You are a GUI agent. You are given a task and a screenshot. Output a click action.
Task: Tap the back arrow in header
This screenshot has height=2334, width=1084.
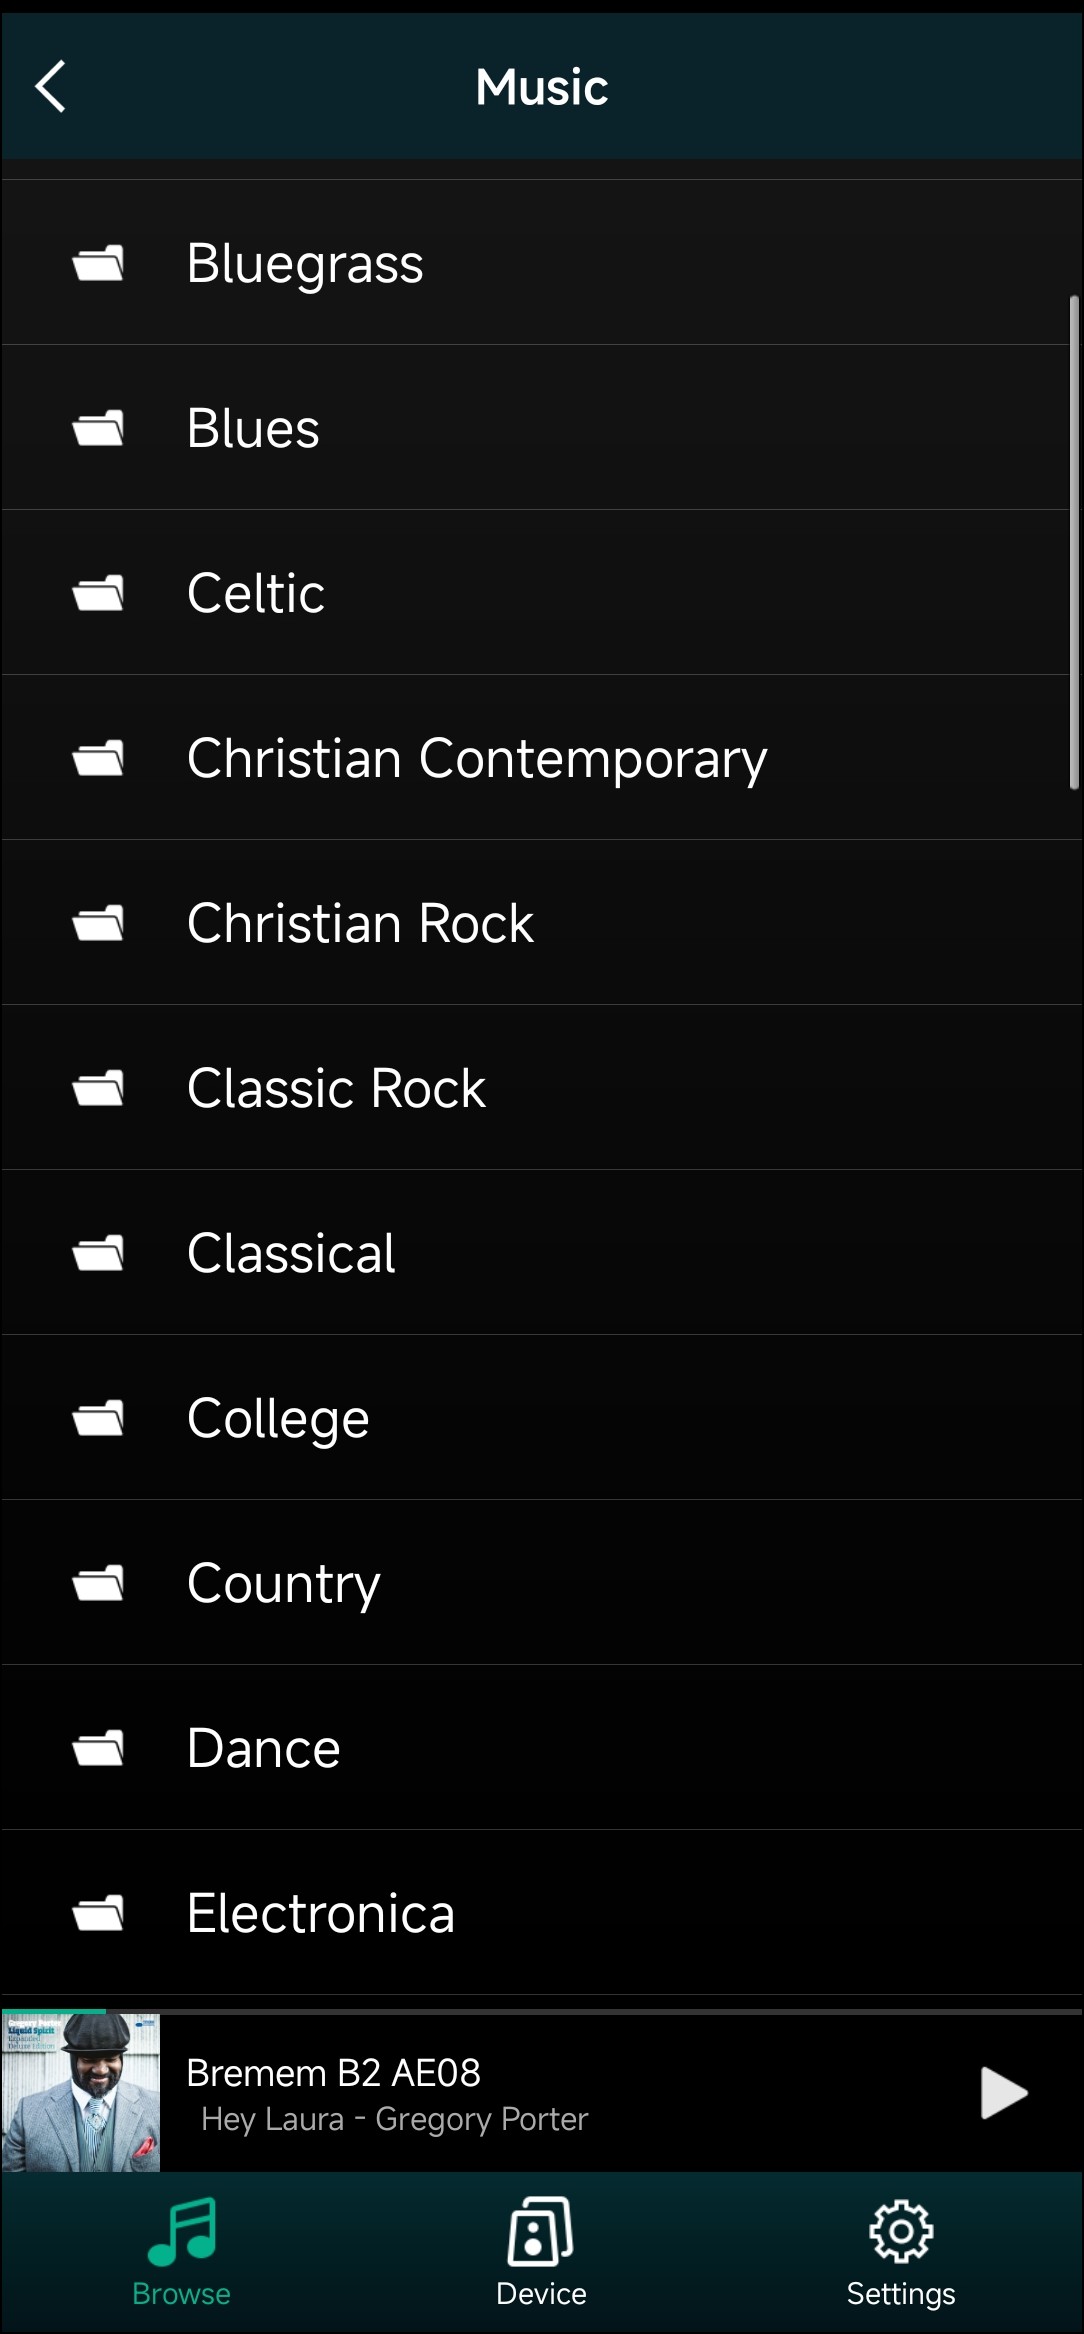(50, 87)
